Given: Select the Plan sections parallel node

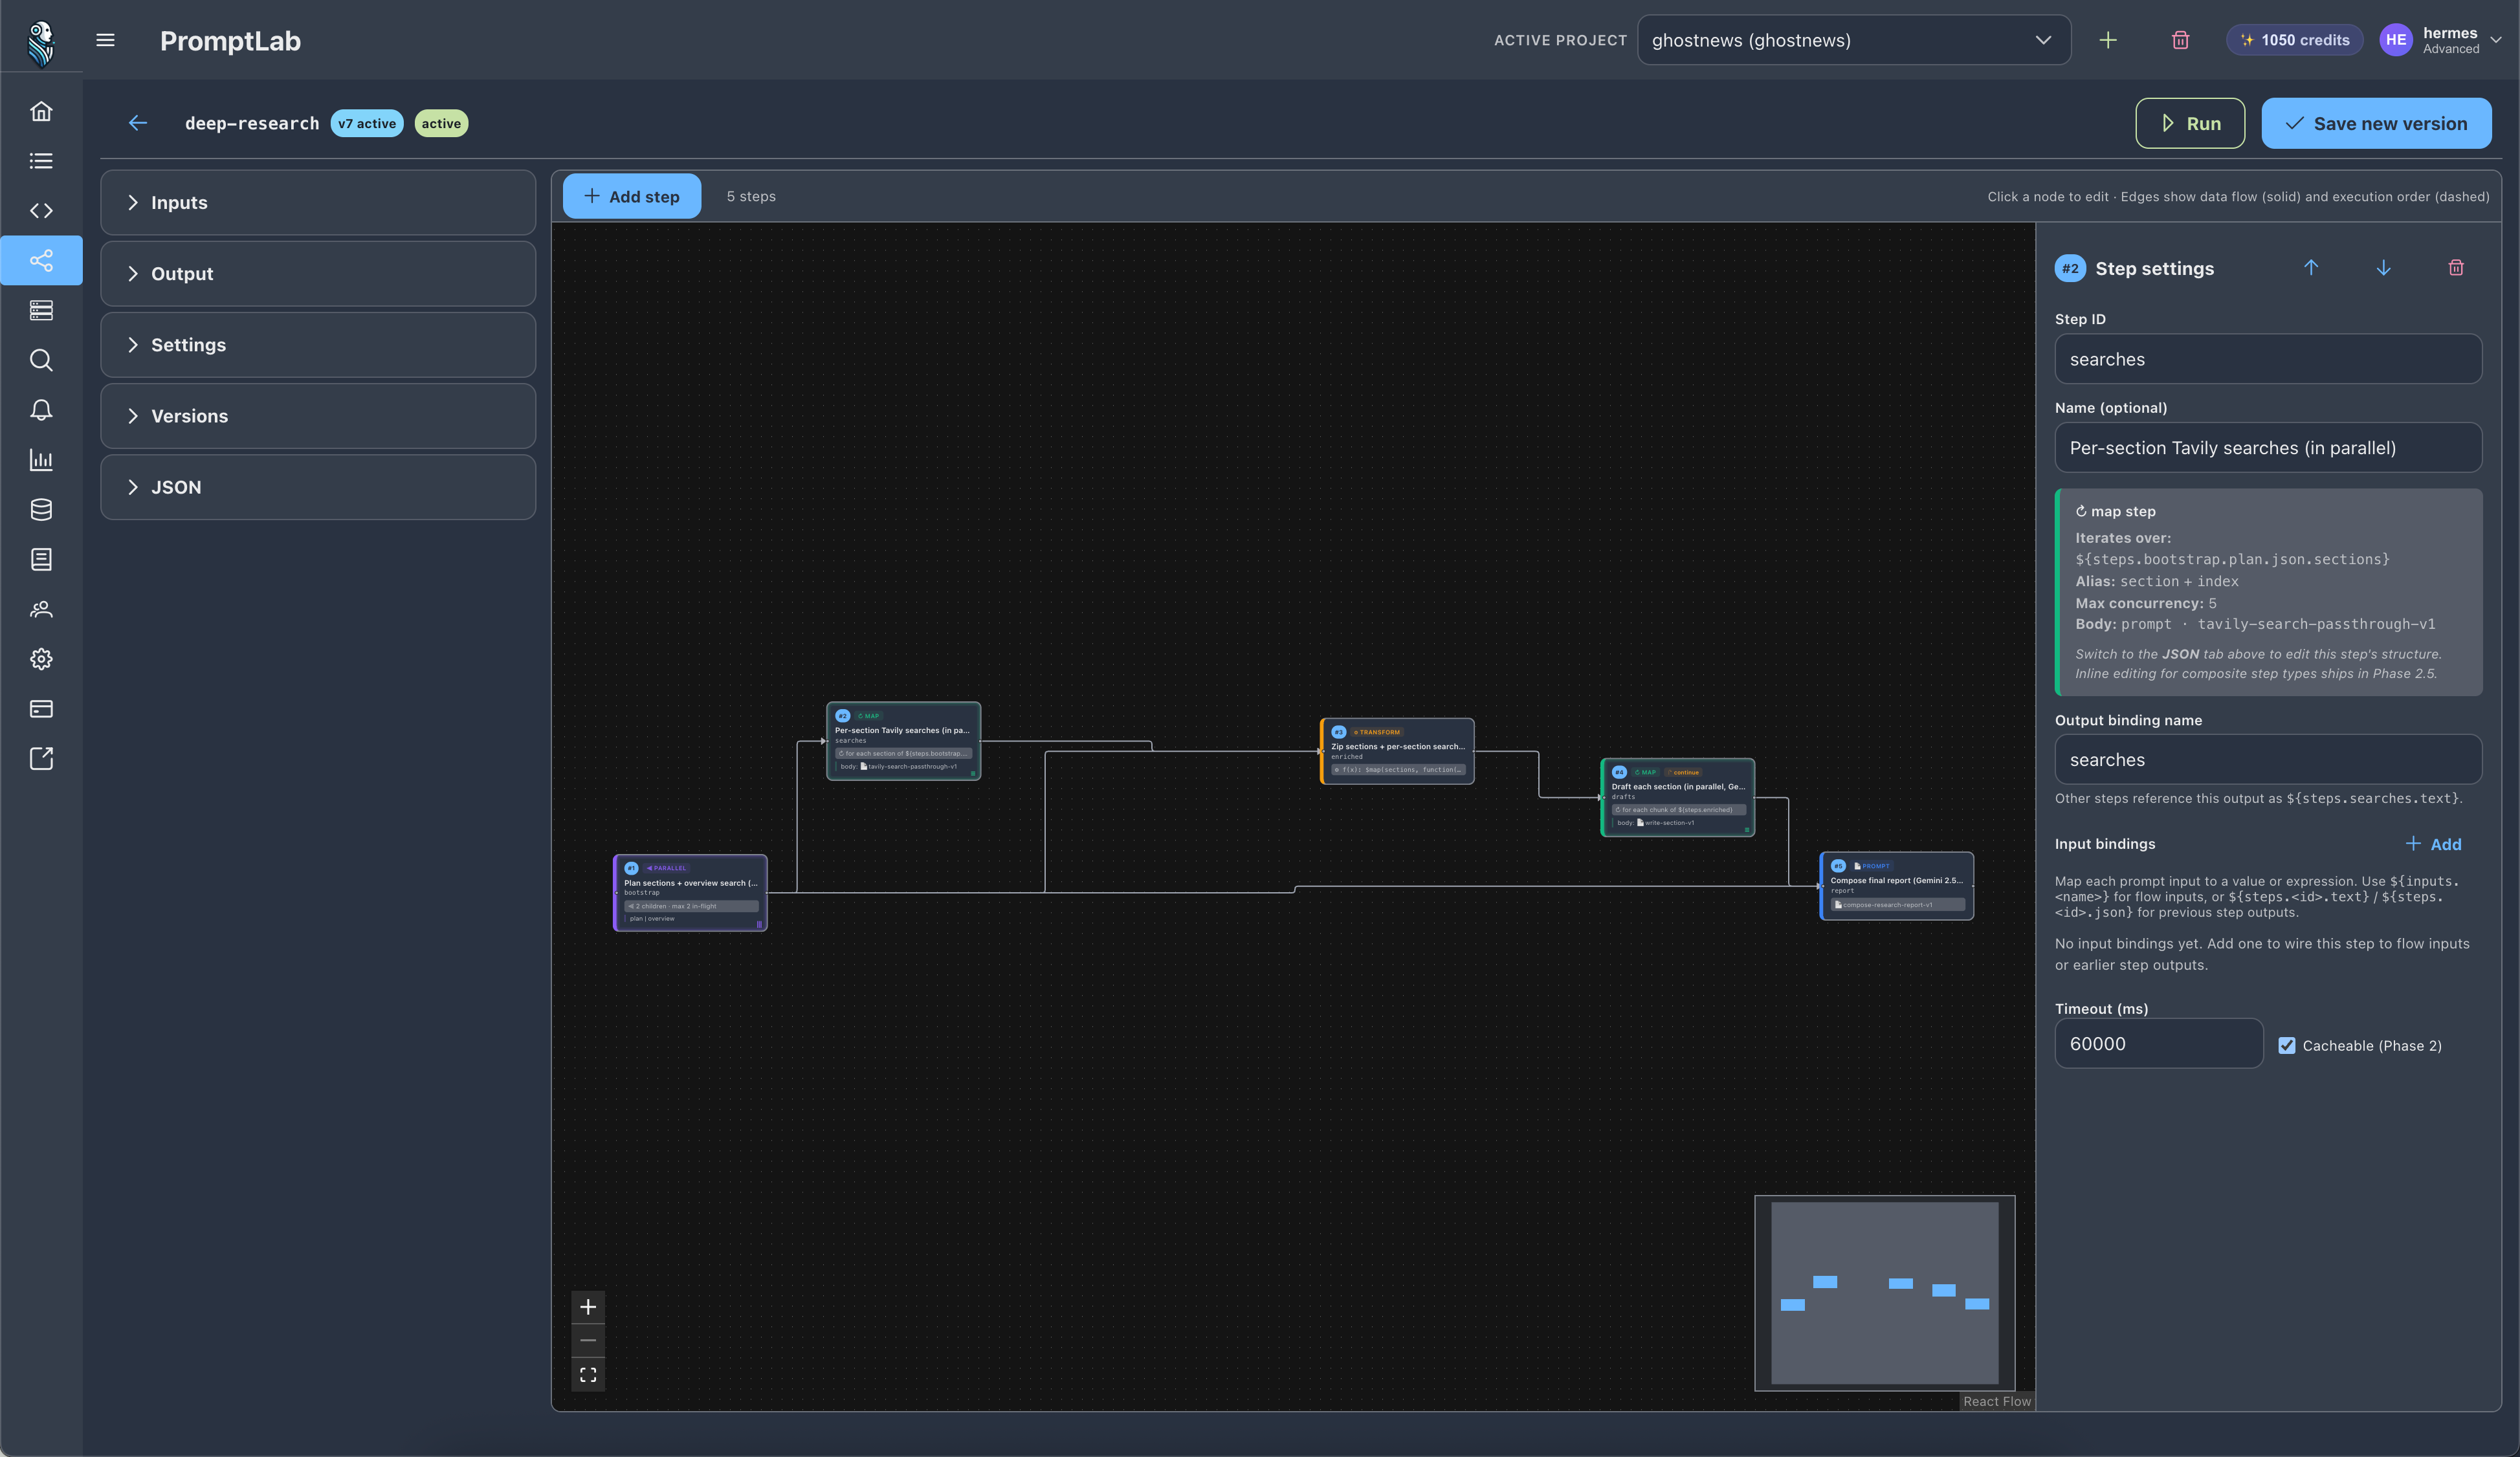Looking at the screenshot, I should pos(690,893).
